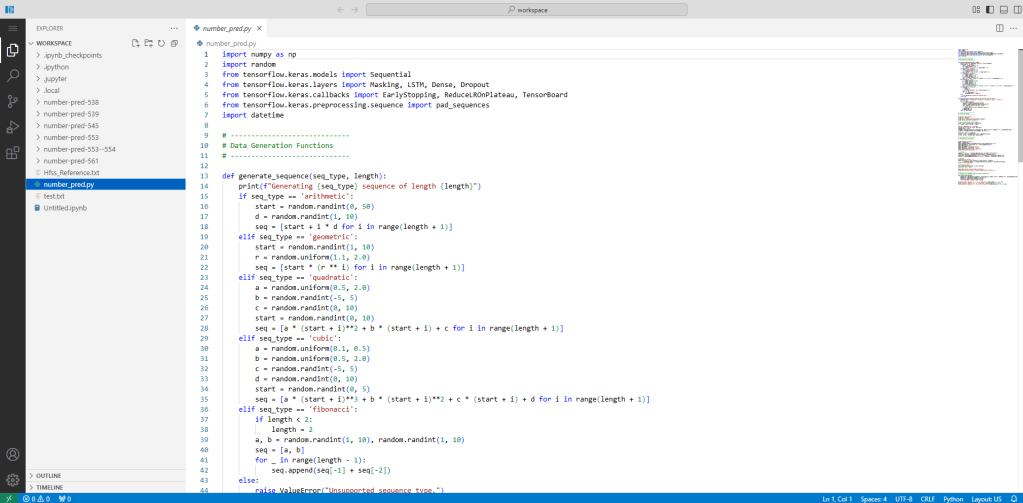Open the hamburger application menu
Image resolution: width=1023 pixels, height=503 pixels.
click(x=12, y=28)
